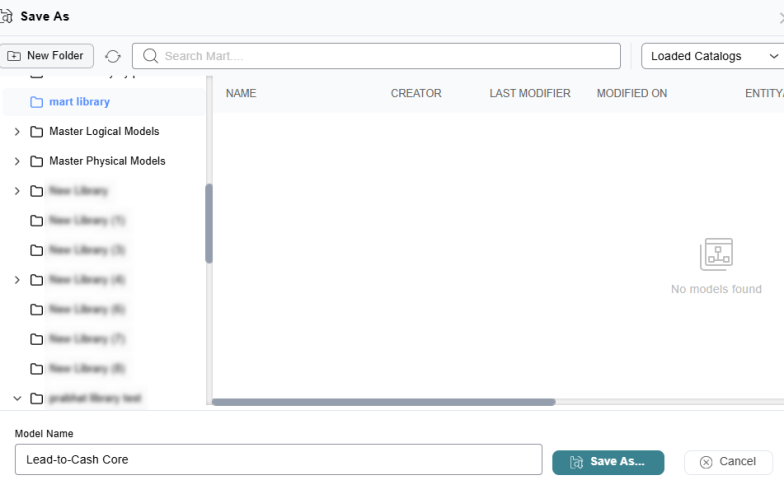The image size is (784, 480).
Task: Sort by LAST MODIFIER column header
Action: pos(530,94)
